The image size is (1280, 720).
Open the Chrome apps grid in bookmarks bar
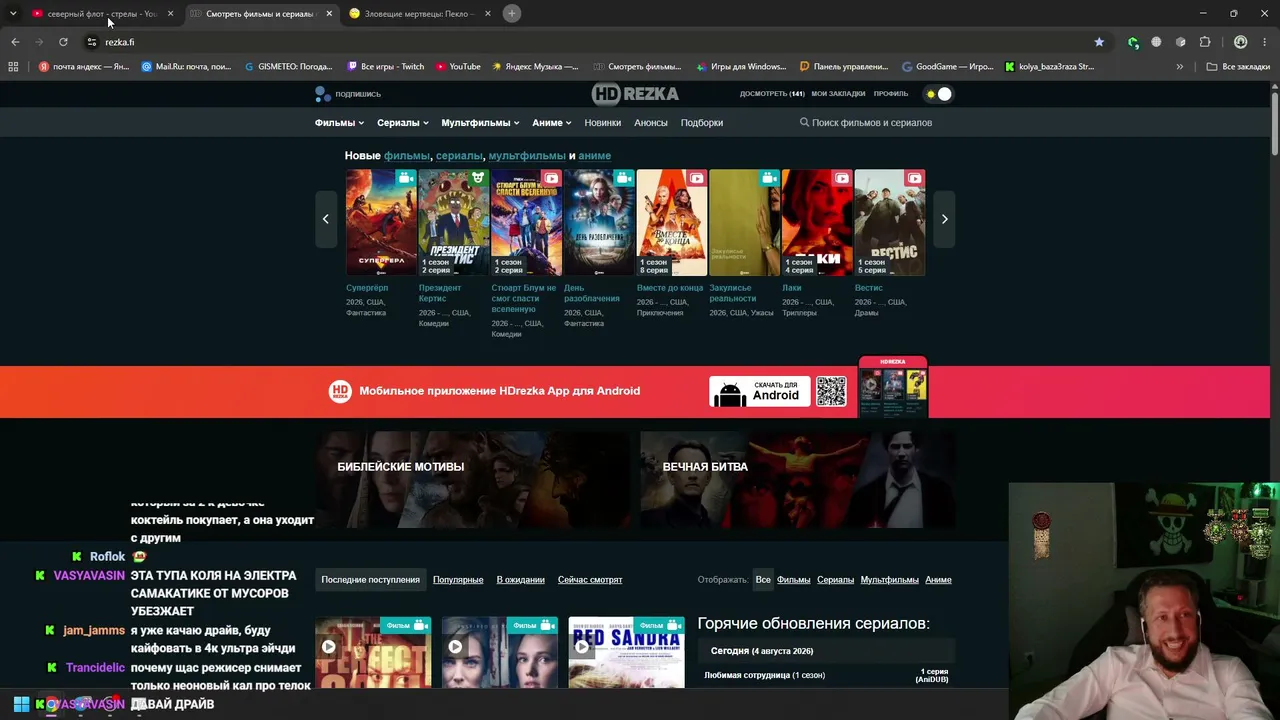(13, 67)
